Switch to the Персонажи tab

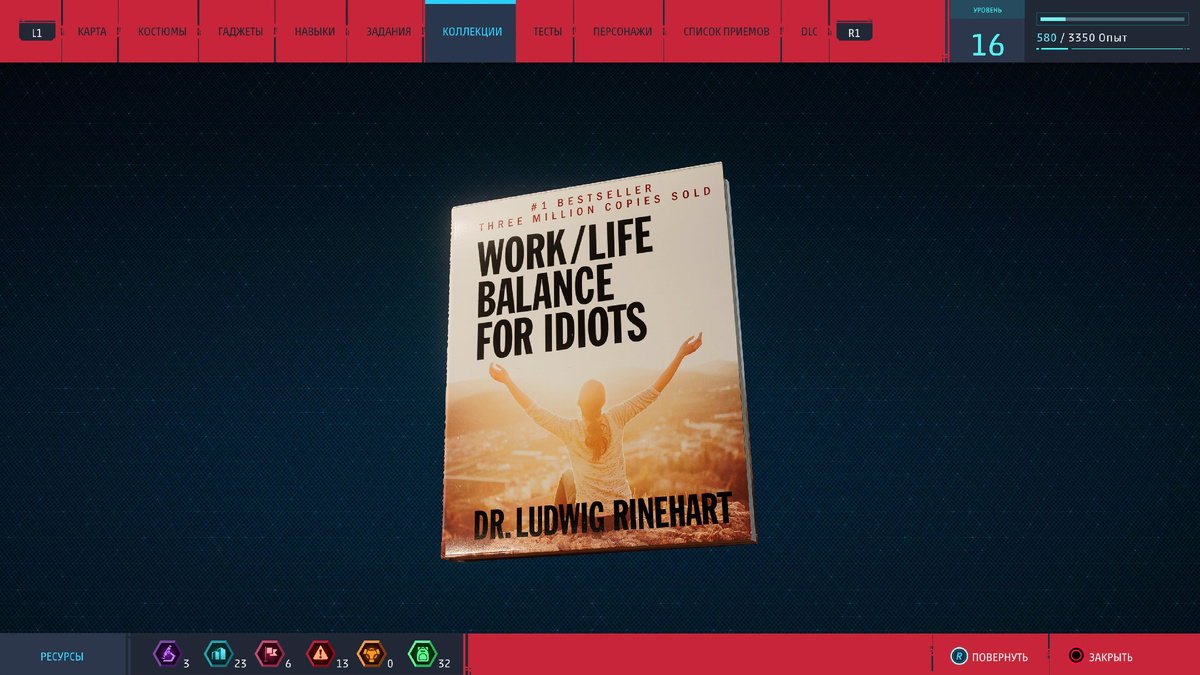[x=622, y=32]
